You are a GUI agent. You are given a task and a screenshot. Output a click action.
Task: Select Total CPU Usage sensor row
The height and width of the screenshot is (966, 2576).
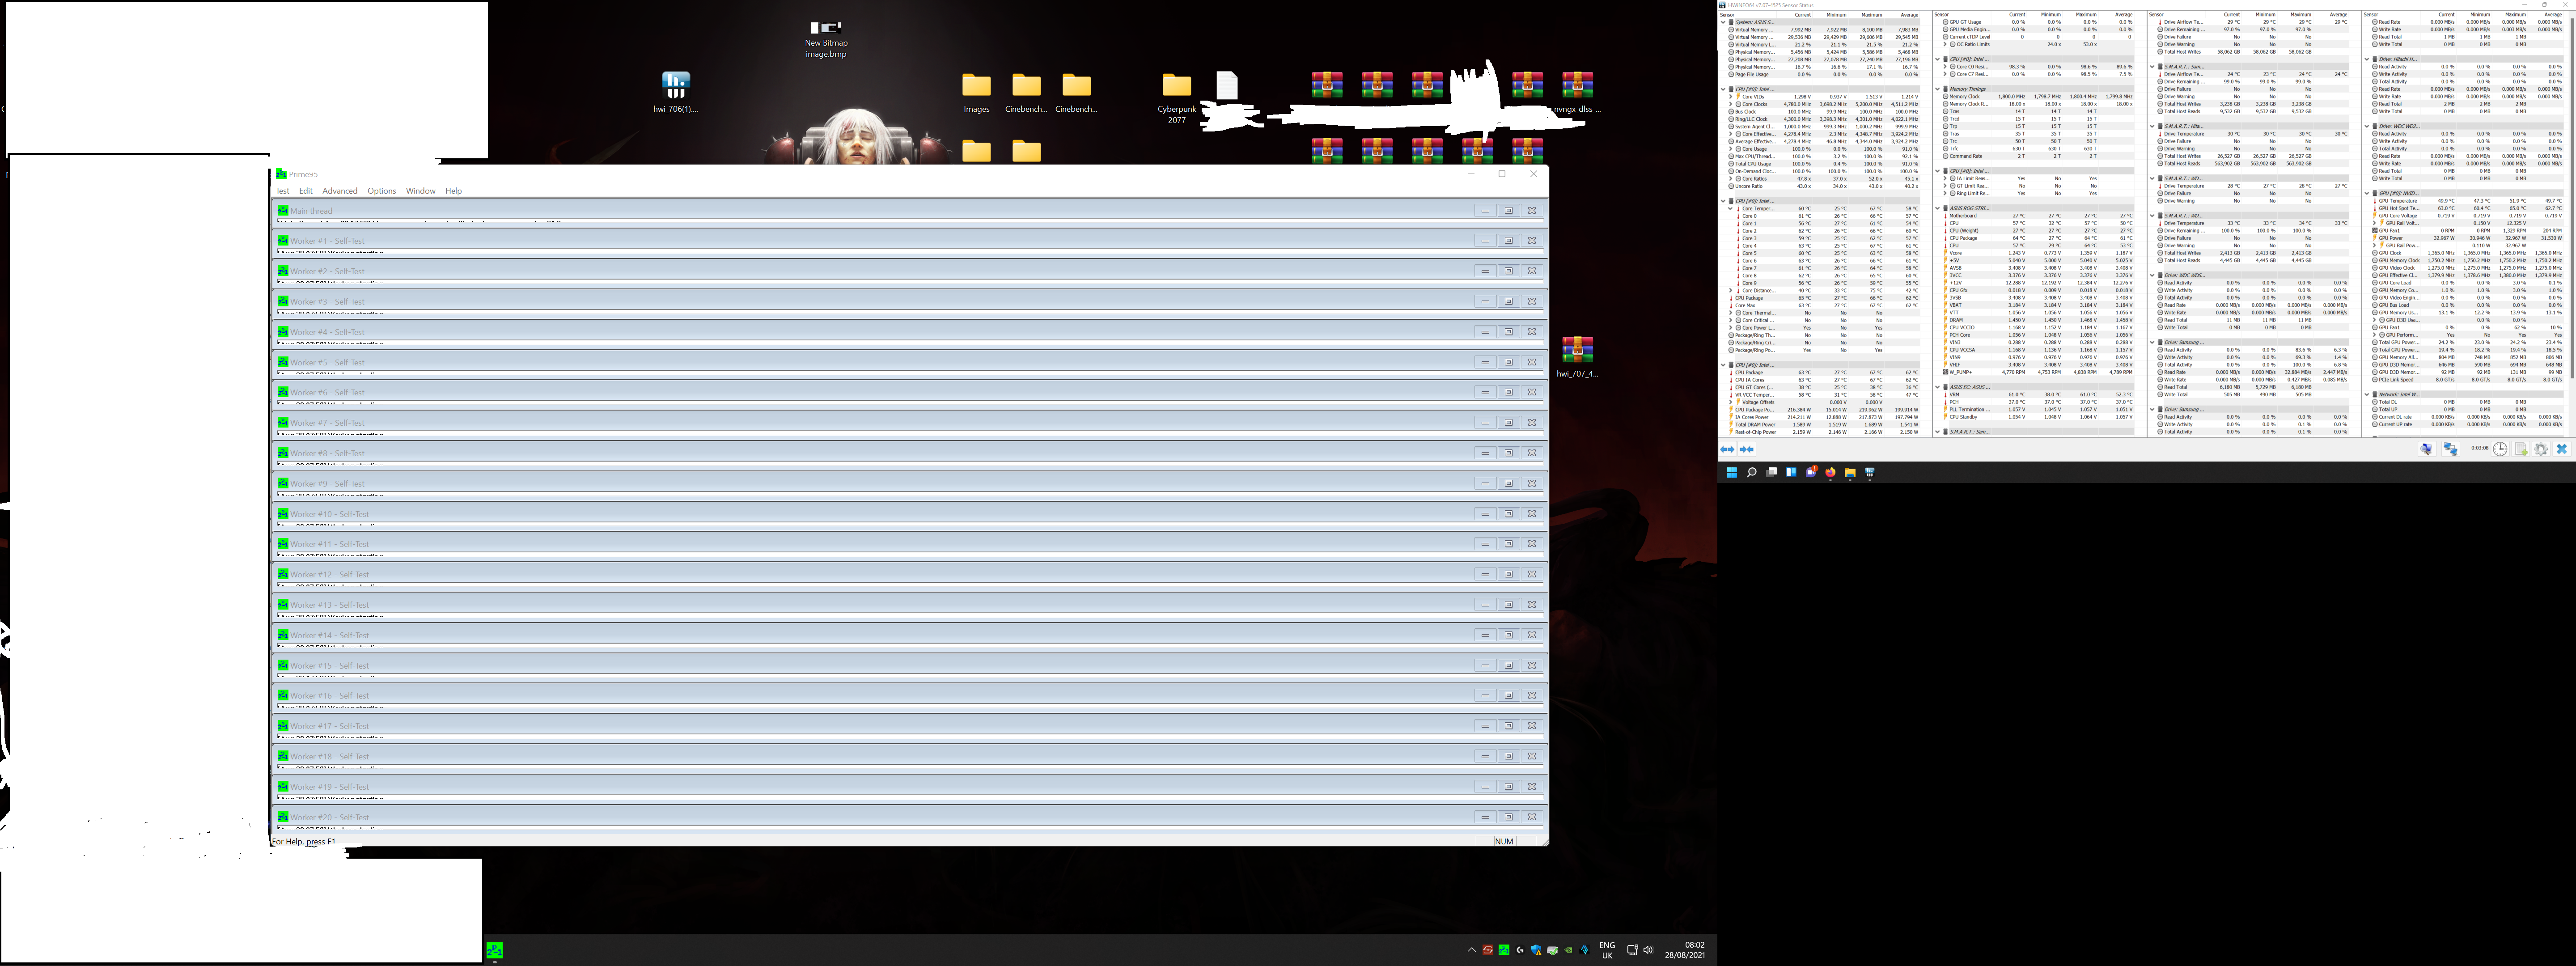click(1825, 164)
